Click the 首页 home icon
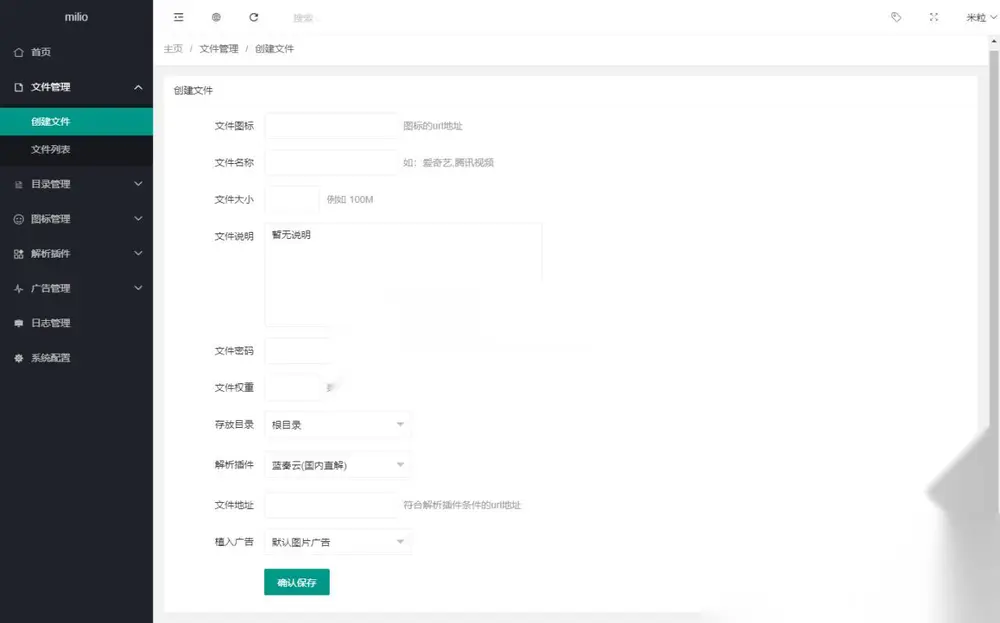 18,52
